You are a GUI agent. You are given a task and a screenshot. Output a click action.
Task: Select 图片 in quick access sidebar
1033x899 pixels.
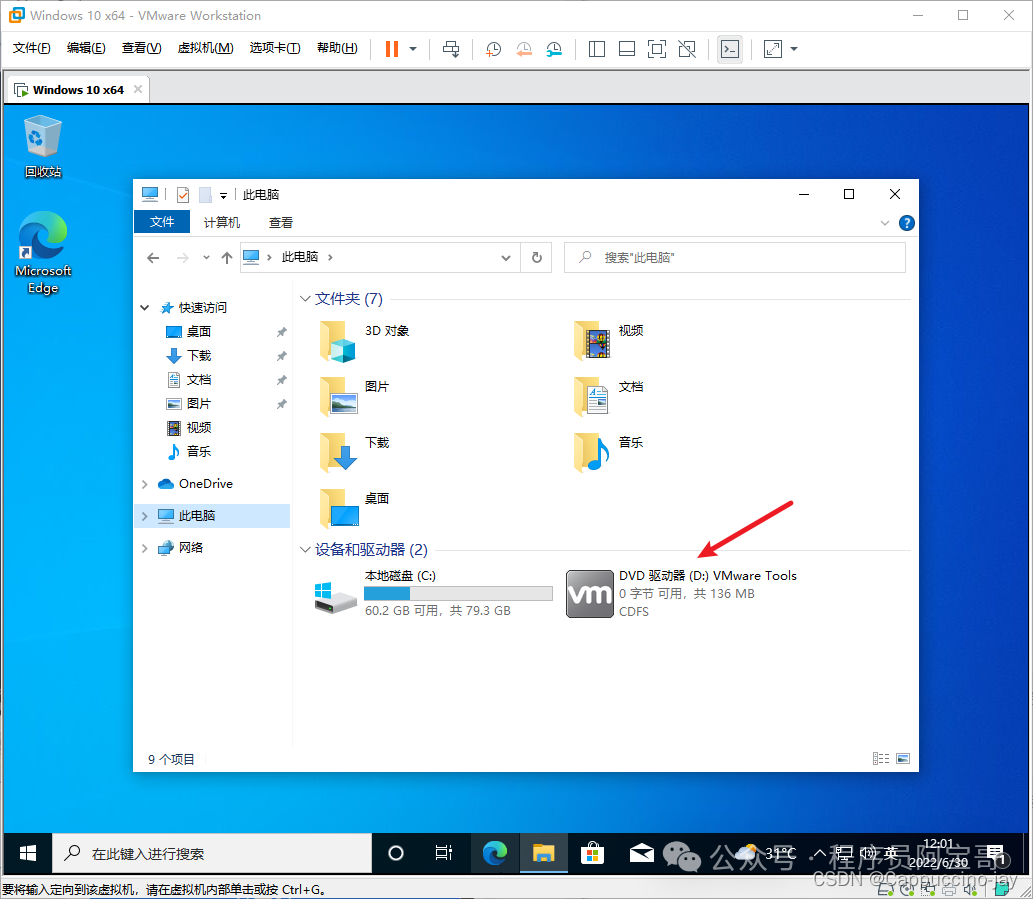(x=198, y=403)
